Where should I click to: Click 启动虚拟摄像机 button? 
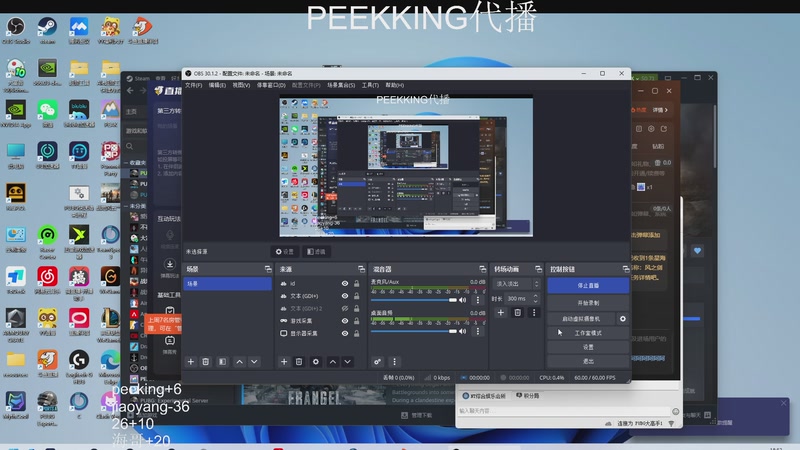[581, 319]
